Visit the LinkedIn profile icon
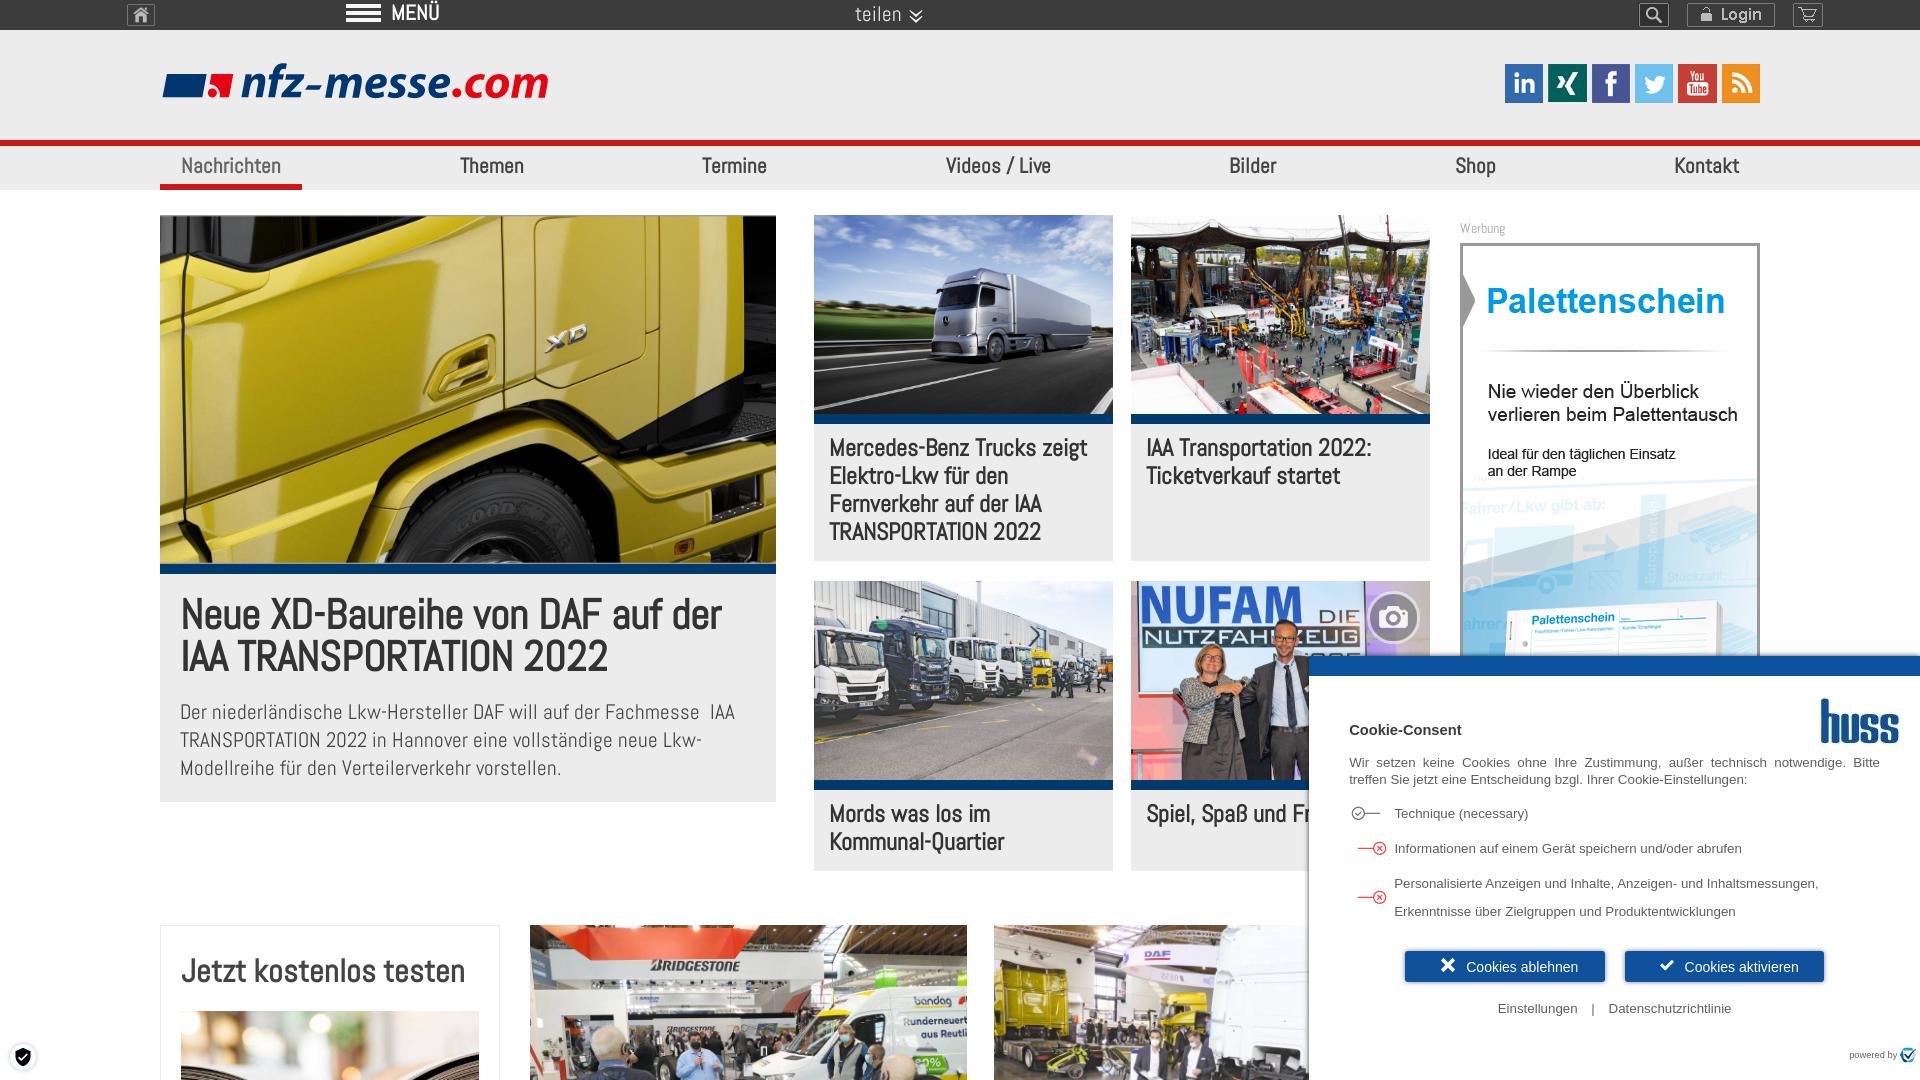The width and height of the screenshot is (1920, 1080). click(1524, 84)
